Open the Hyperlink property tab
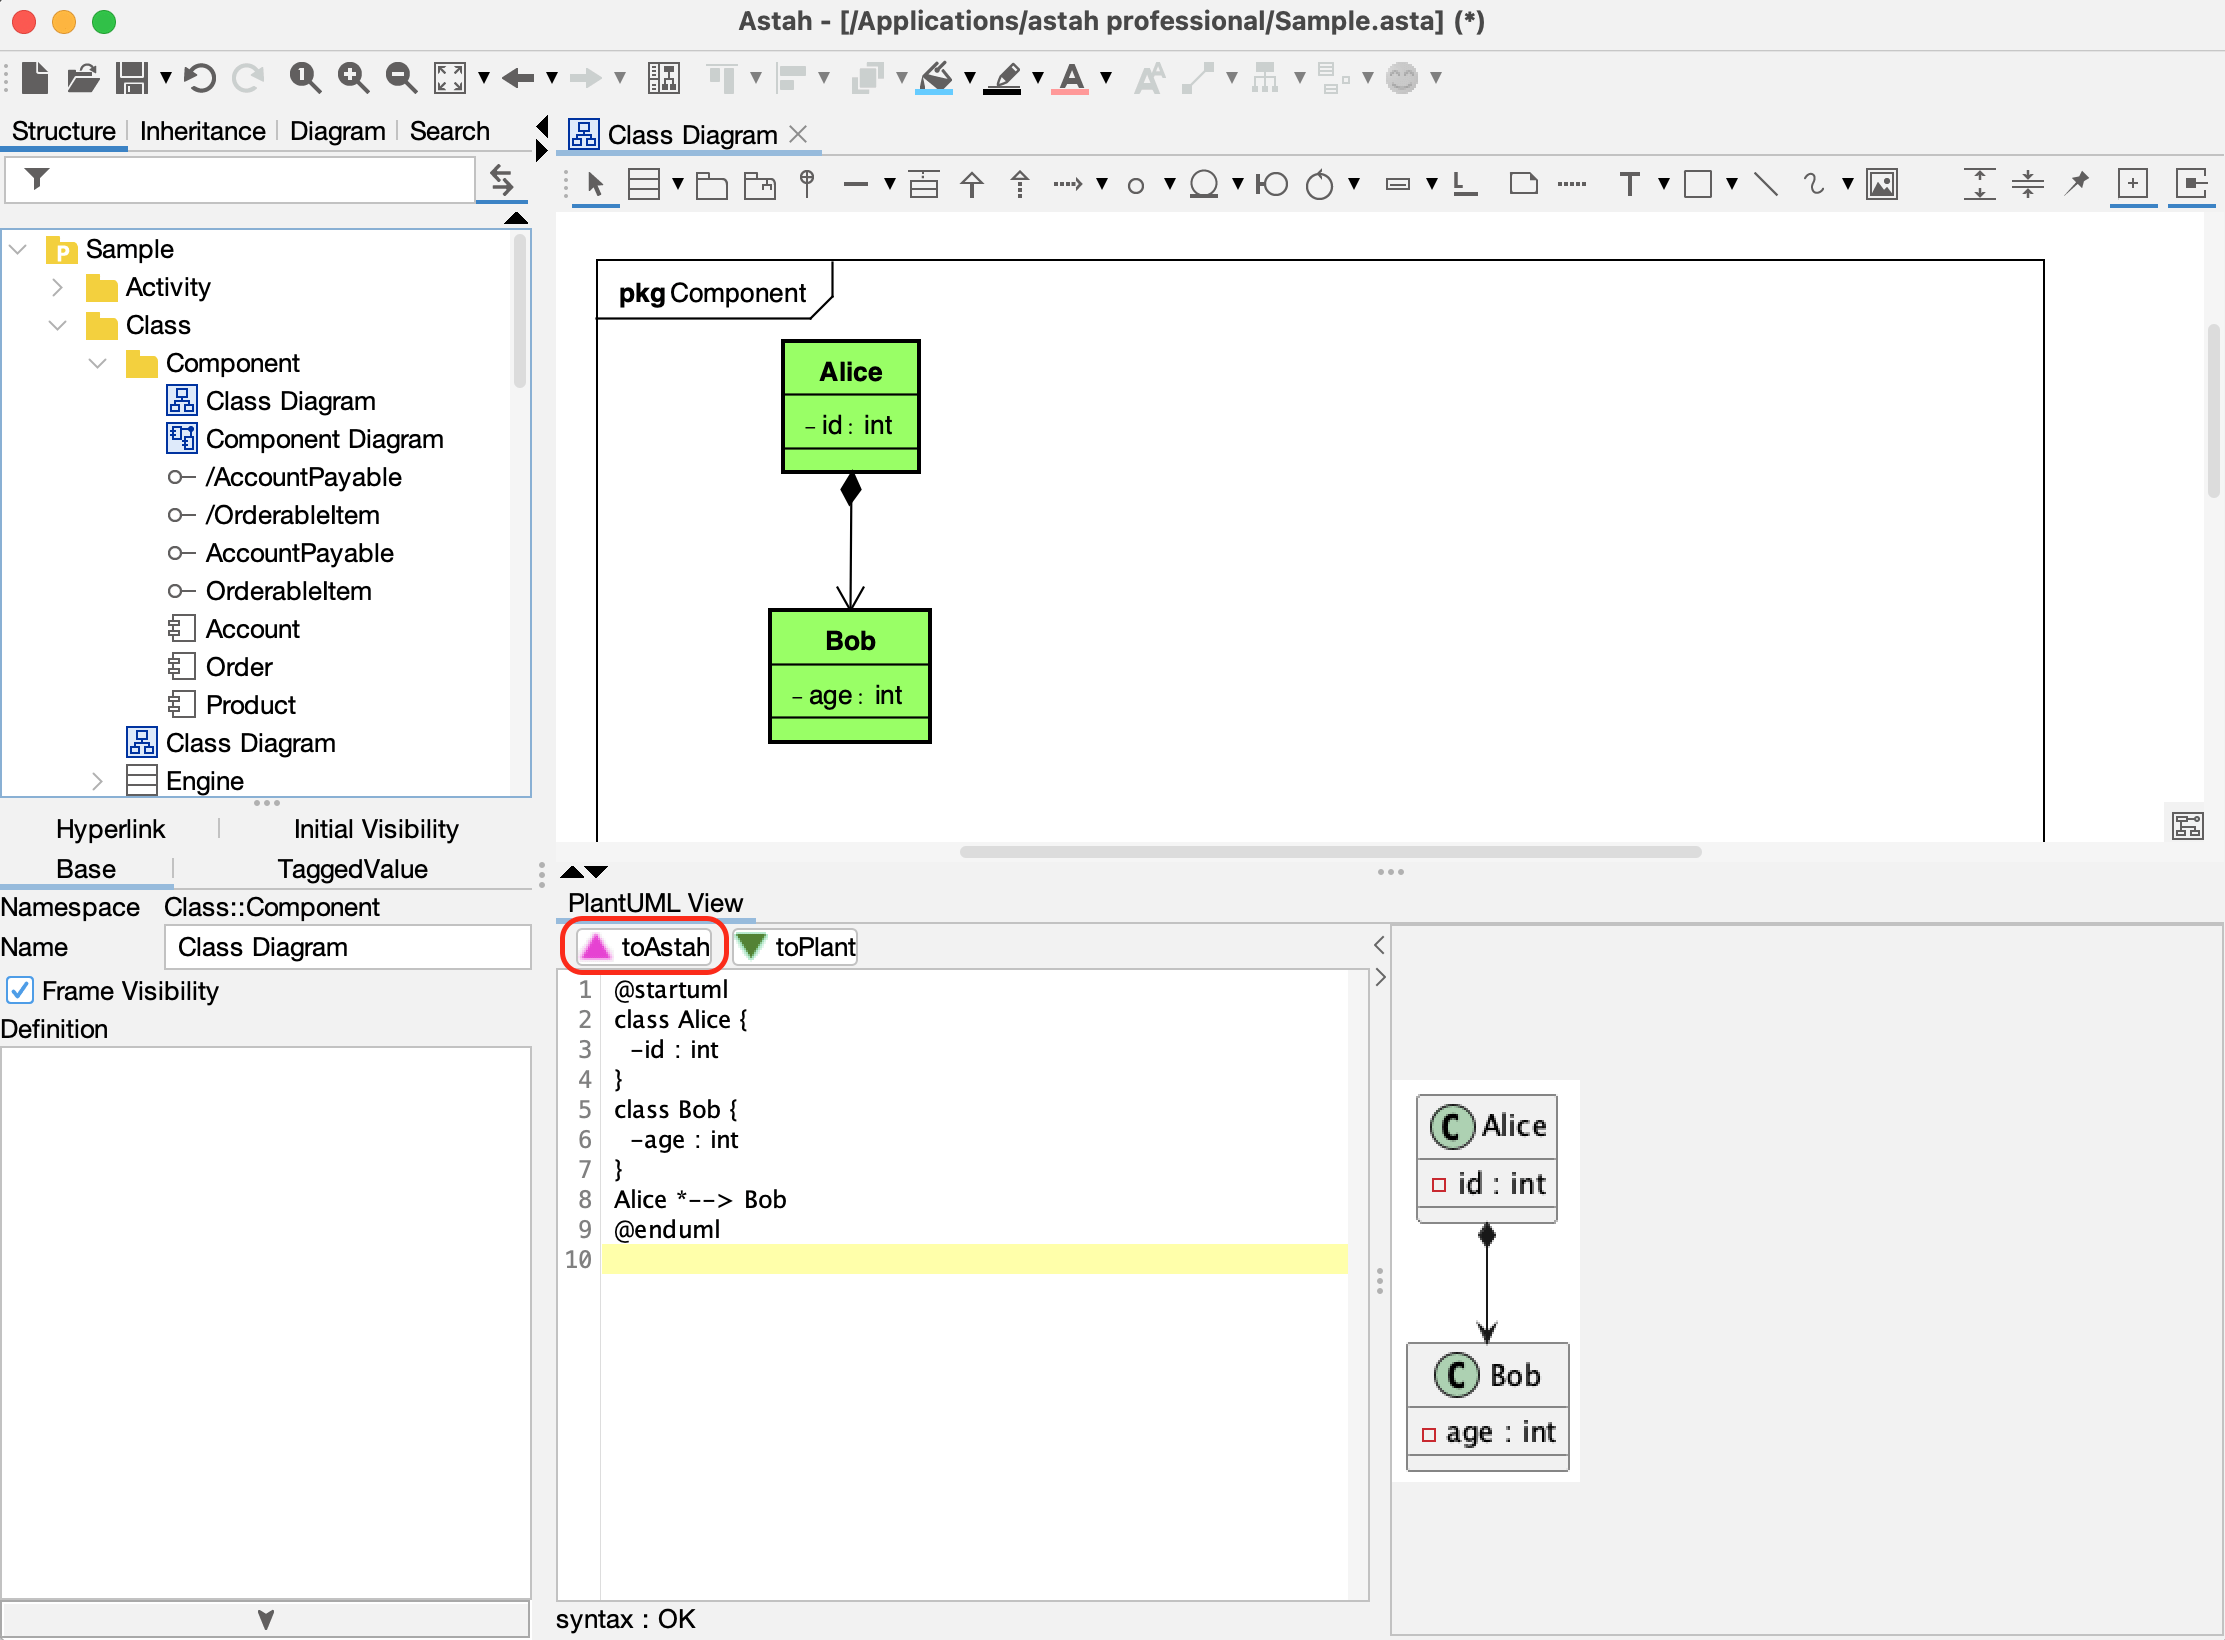This screenshot has width=2225, height=1640. pos(110,829)
